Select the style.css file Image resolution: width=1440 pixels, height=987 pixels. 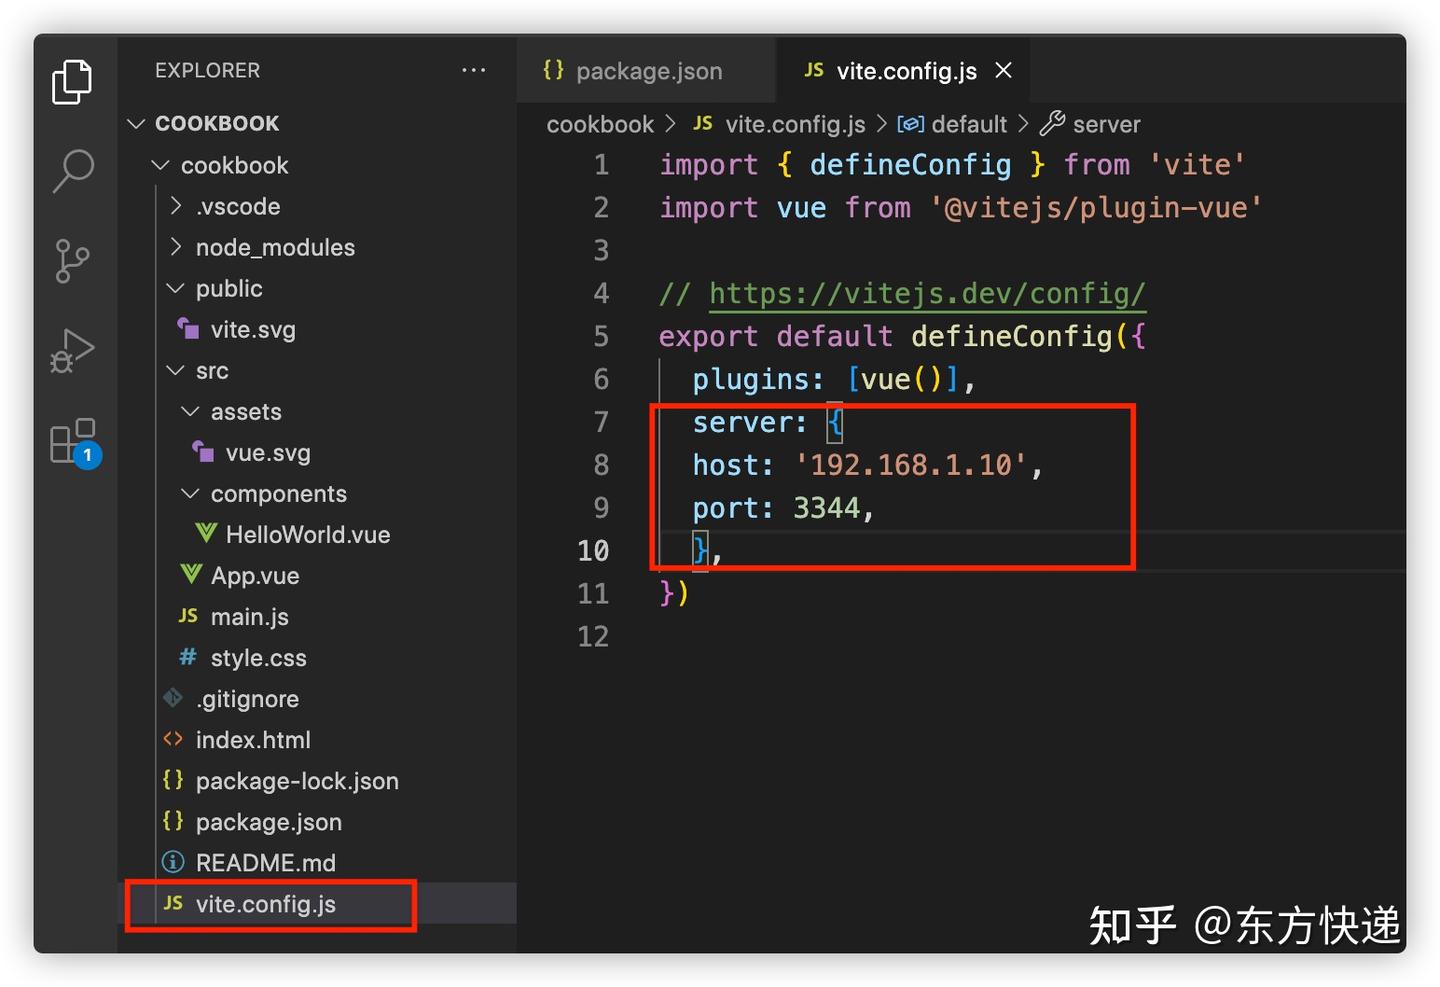point(258,657)
